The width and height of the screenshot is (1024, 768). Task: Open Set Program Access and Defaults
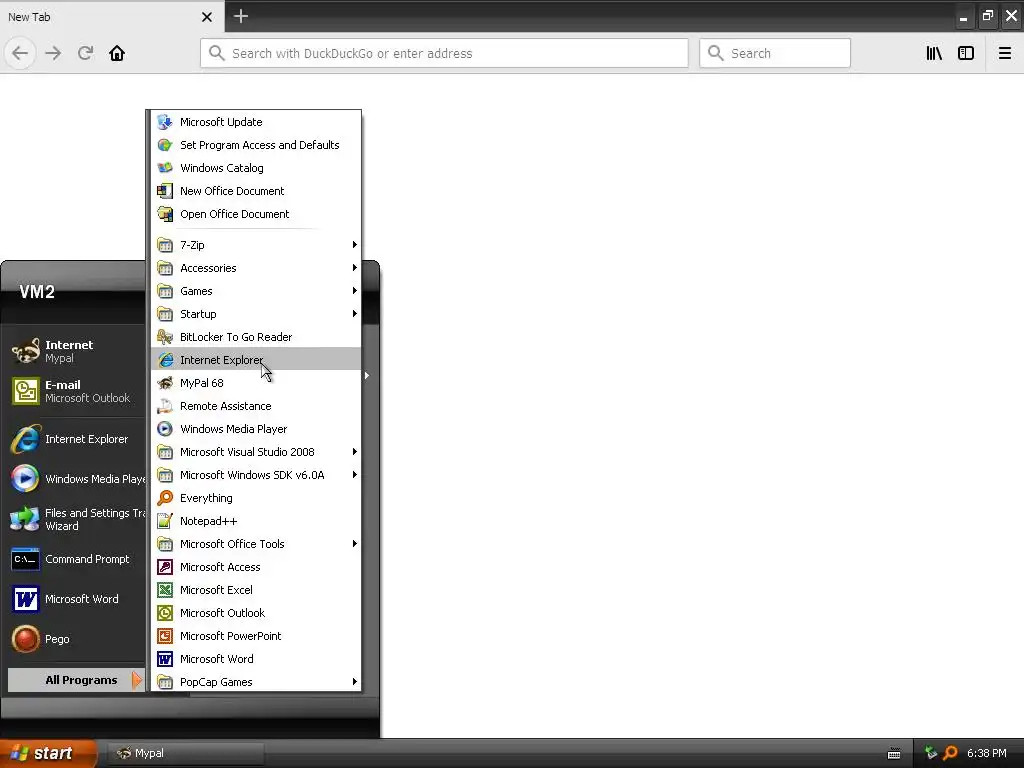[256, 145]
